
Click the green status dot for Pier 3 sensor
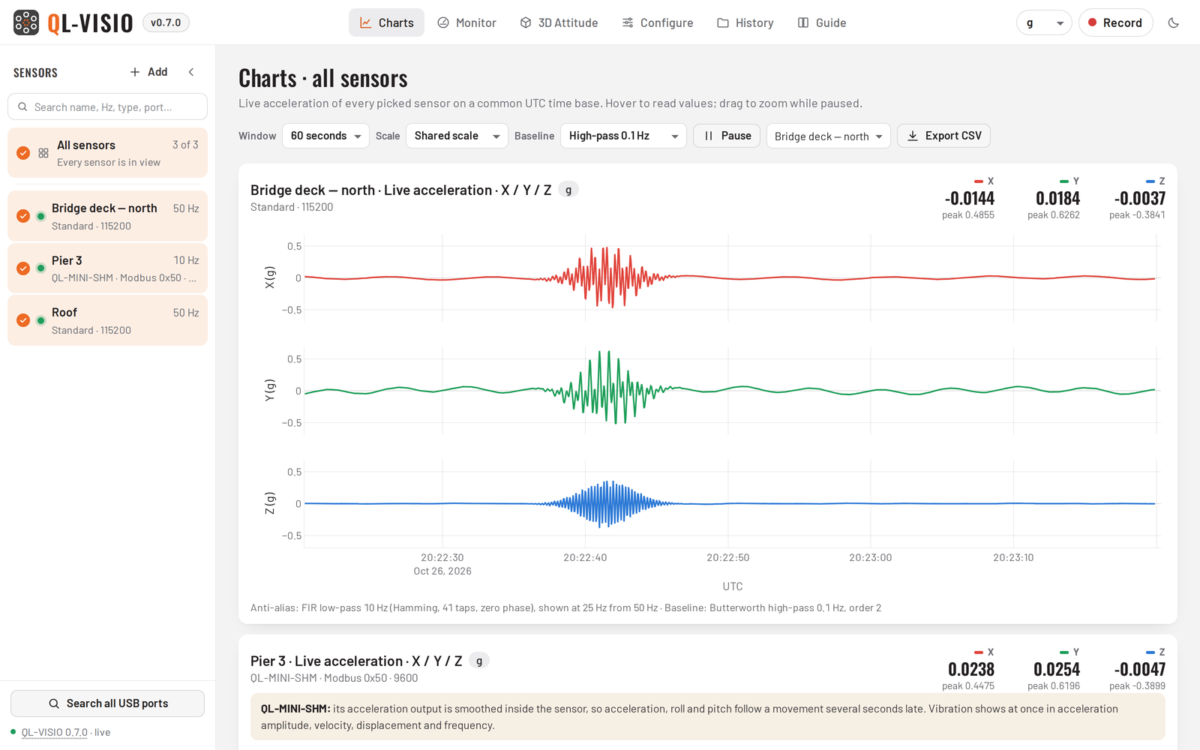(41, 268)
